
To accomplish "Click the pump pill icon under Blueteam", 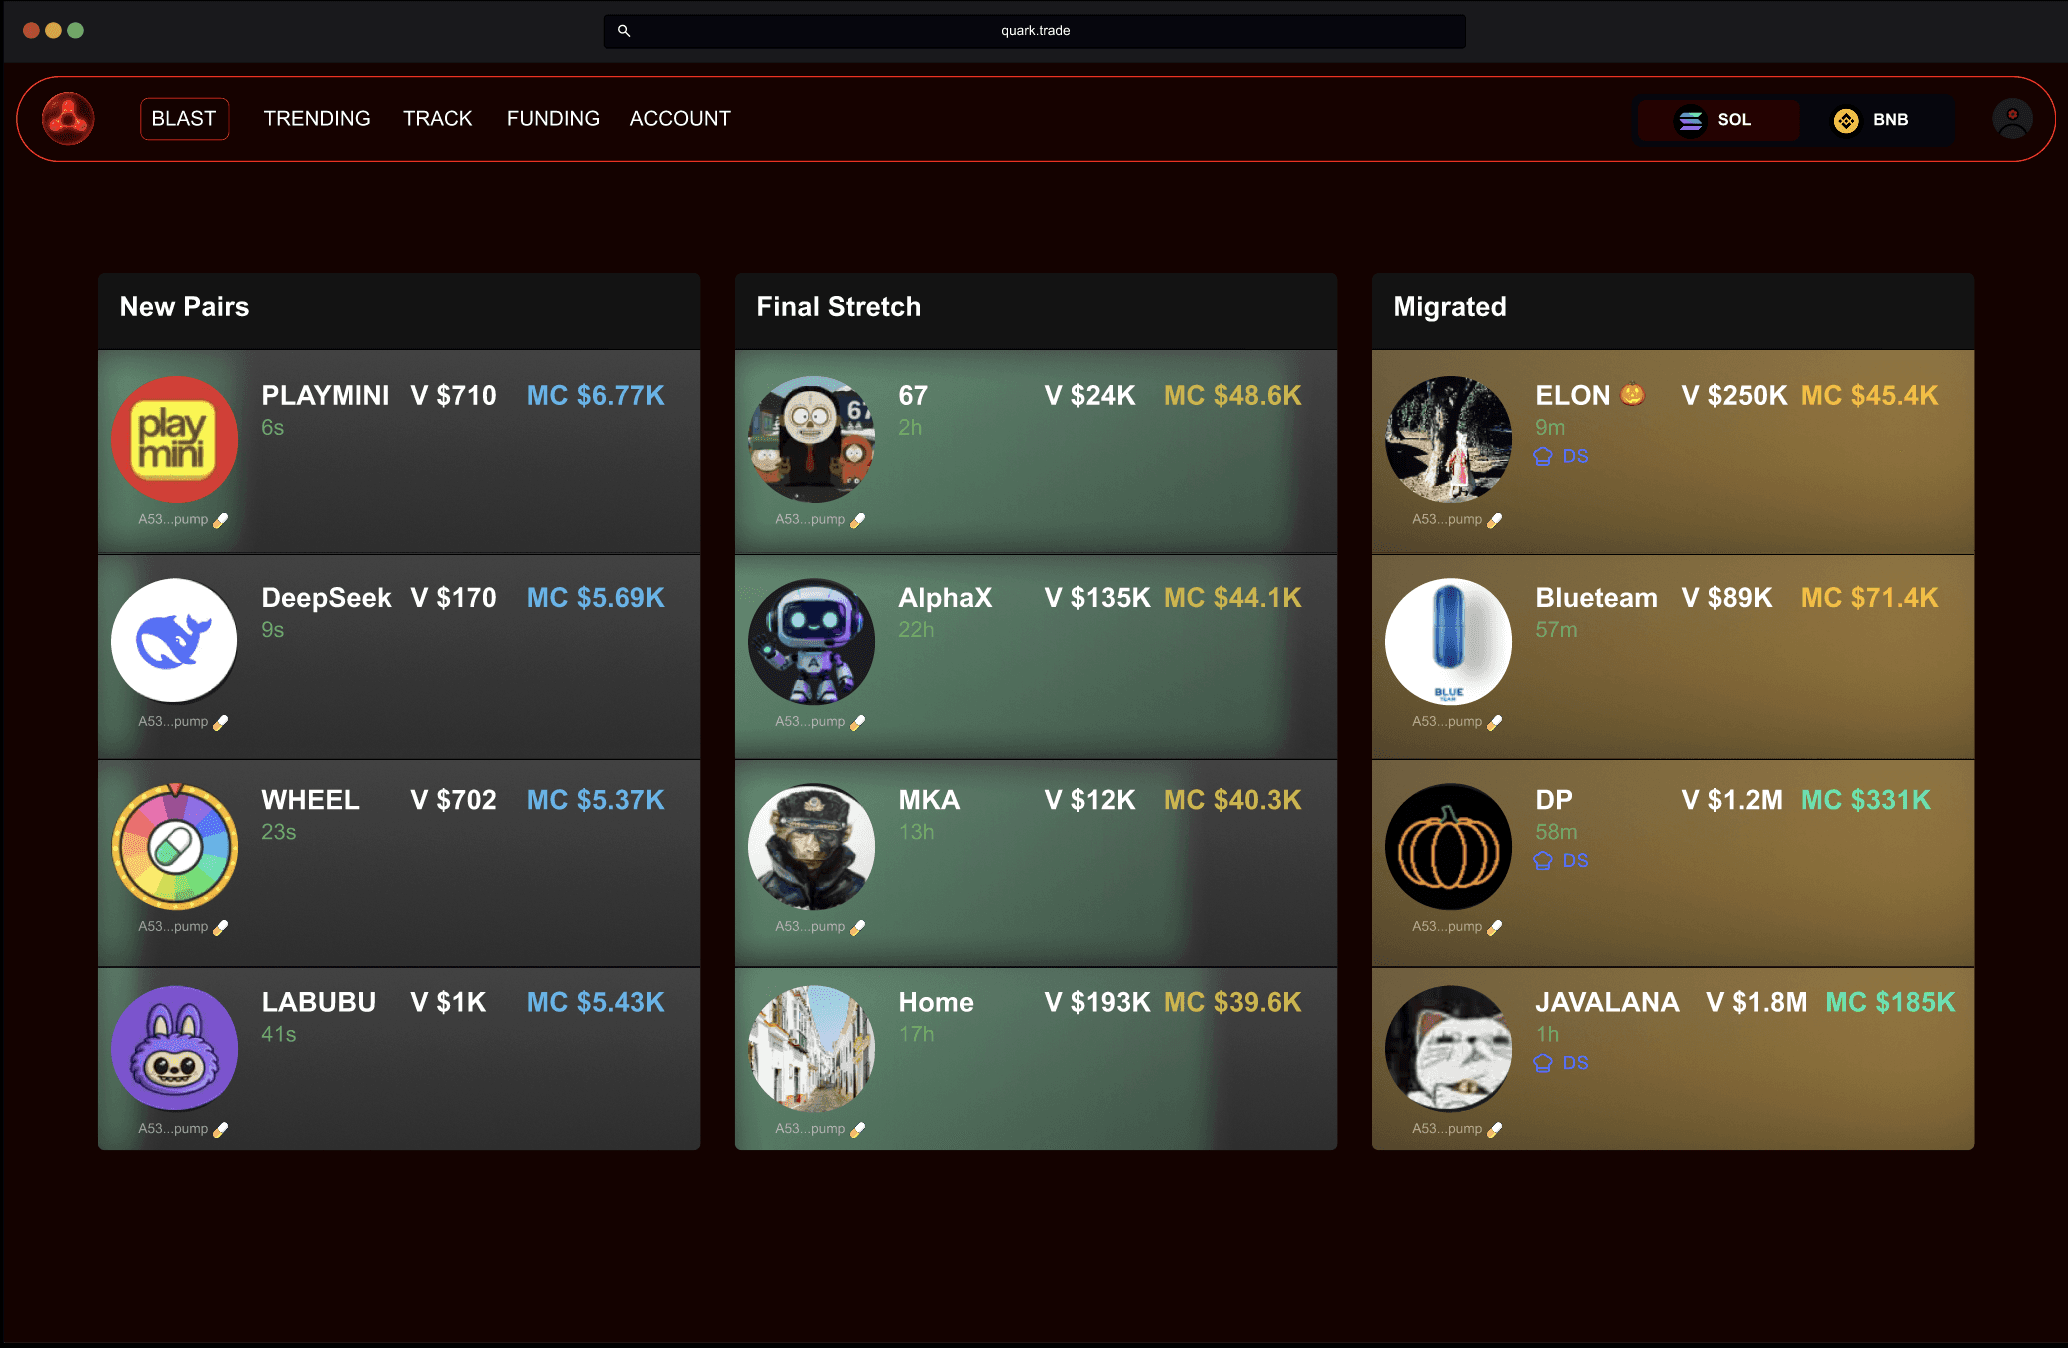I will 1495,722.
